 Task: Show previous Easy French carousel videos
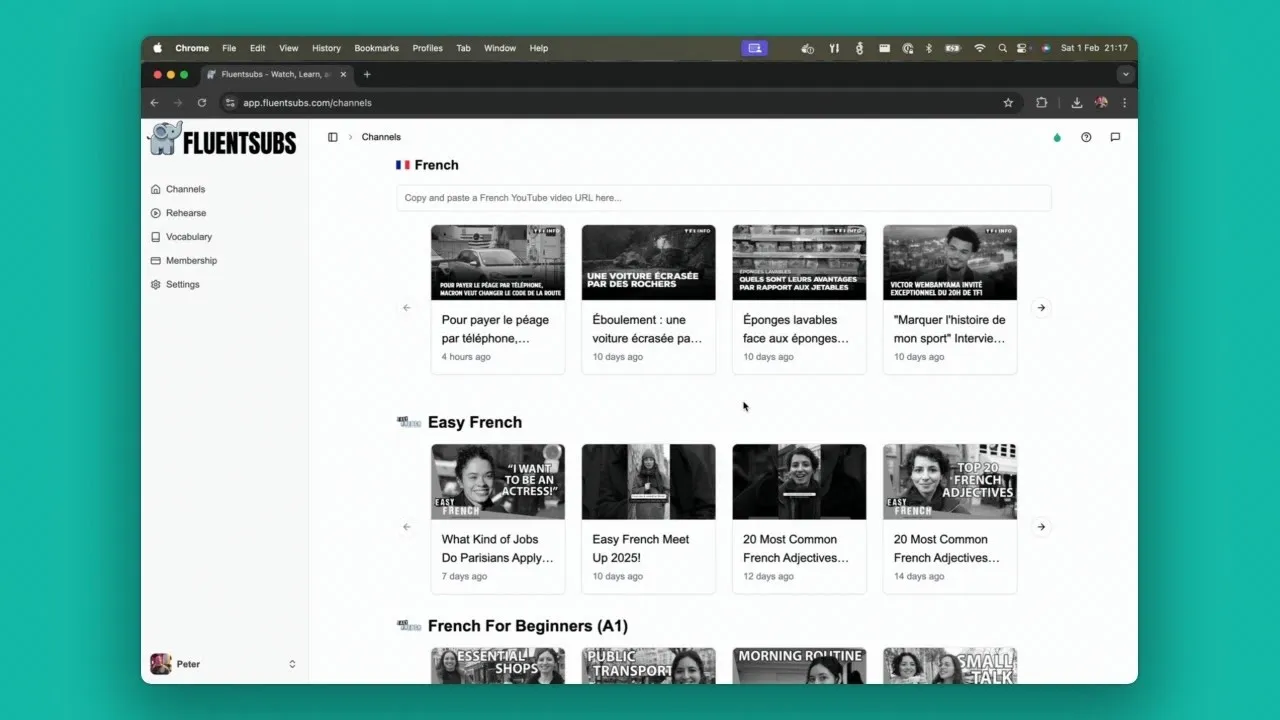(x=407, y=527)
